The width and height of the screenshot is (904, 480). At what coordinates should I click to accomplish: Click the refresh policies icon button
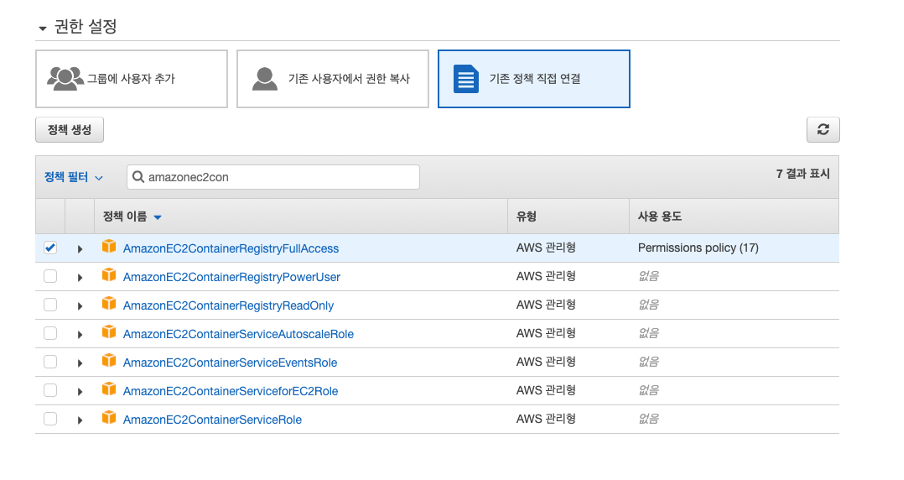click(x=823, y=130)
